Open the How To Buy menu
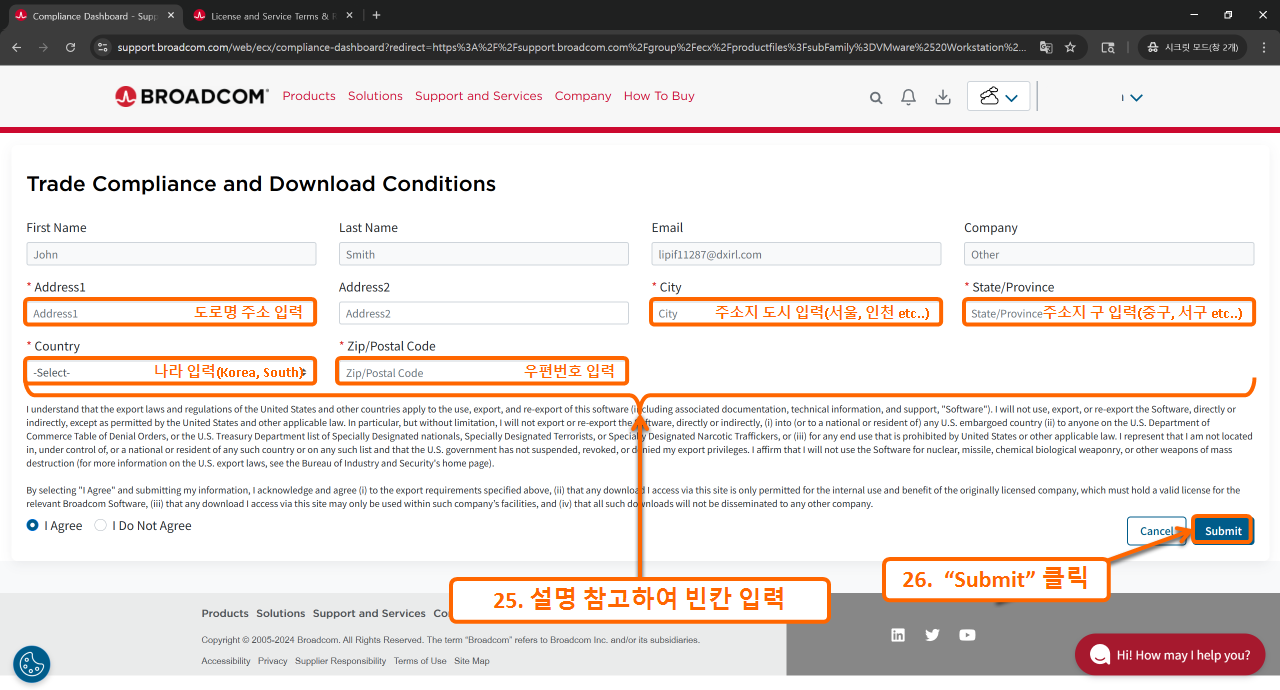 click(x=659, y=96)
